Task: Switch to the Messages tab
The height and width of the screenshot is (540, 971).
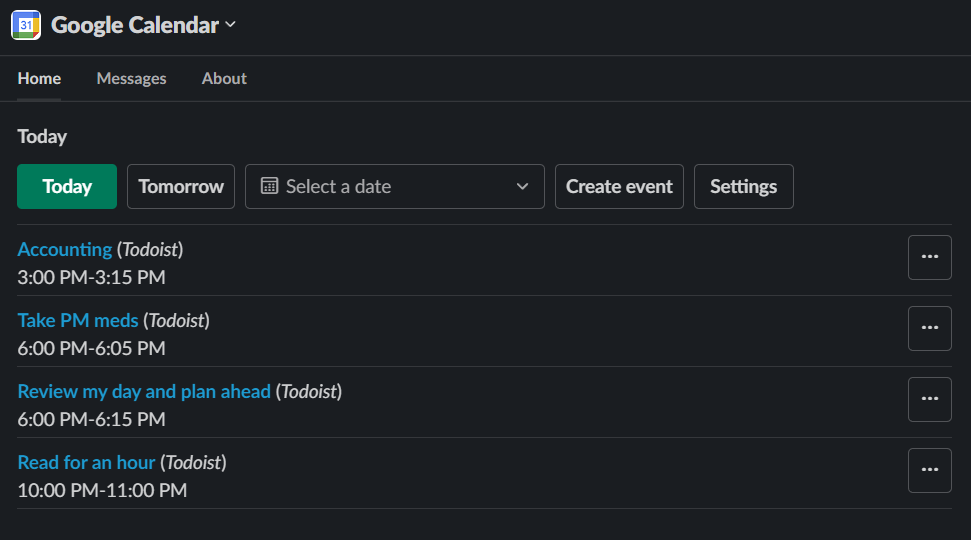Action: point(131,78)
